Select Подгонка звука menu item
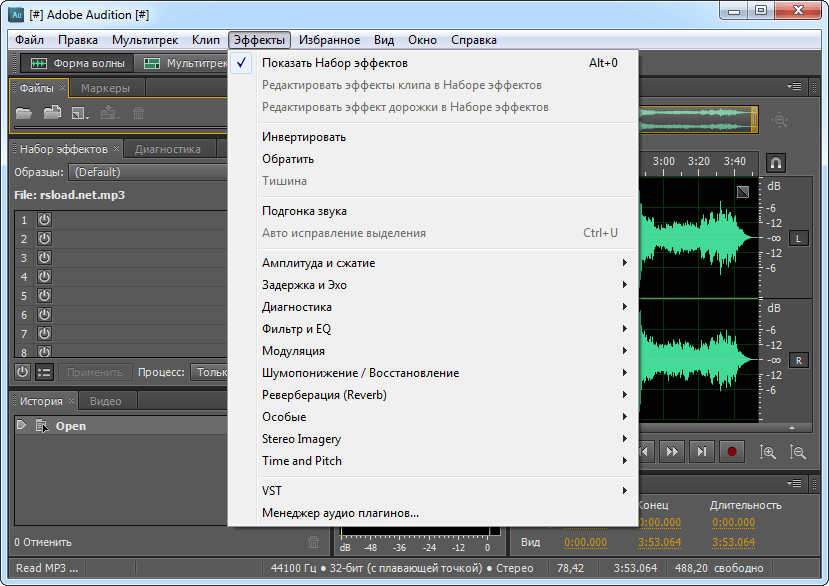 pyautogui.click(x=447, y=211)
